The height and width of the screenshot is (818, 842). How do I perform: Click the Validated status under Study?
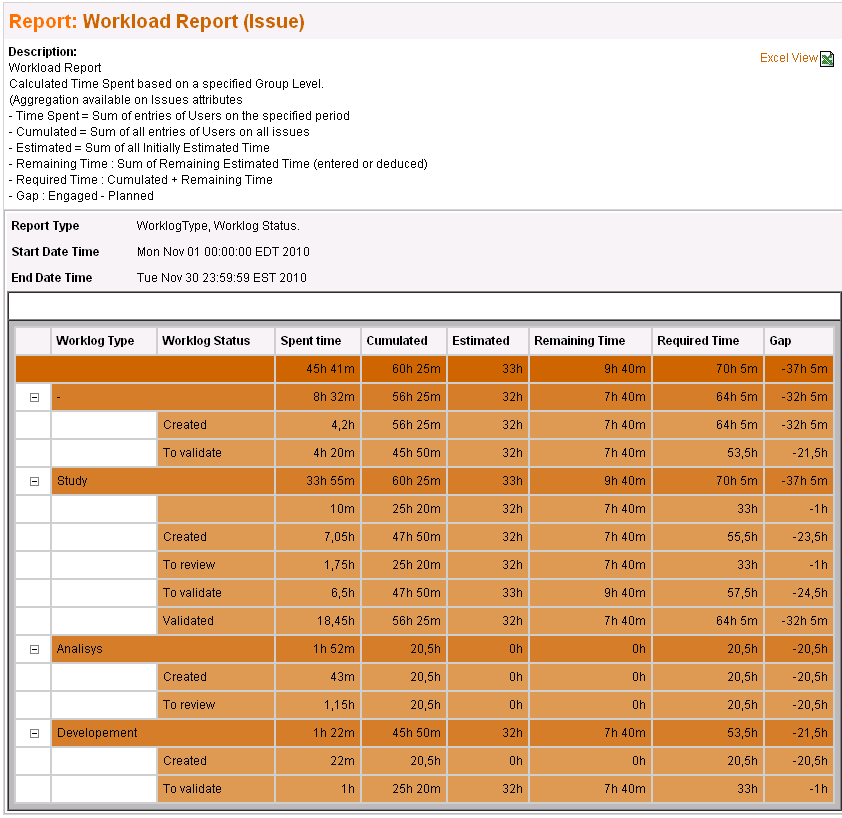coord(189,621)
